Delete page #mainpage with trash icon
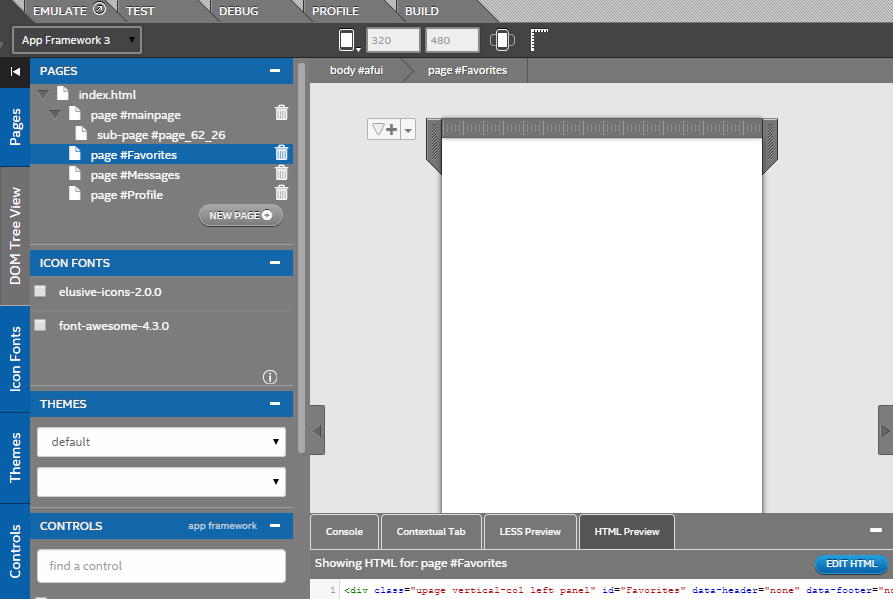This screenshot has height=599, width=893. 281,113
